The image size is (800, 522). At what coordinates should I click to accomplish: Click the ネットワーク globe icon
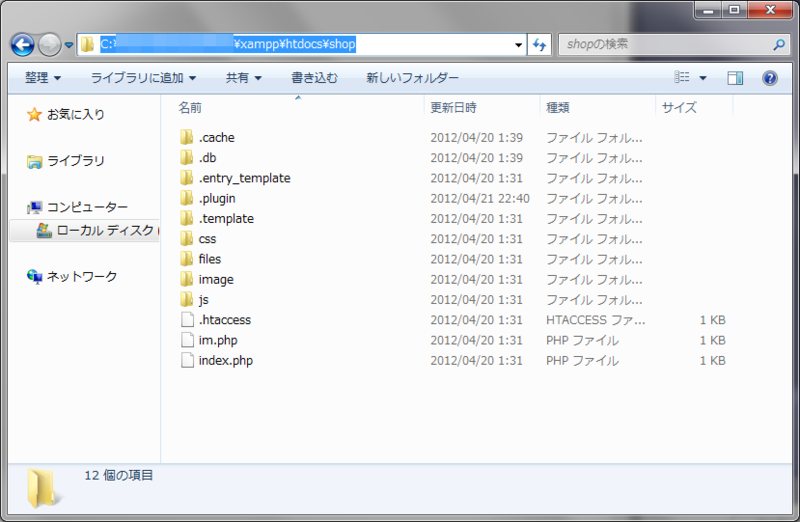click(x=34, y=277)
